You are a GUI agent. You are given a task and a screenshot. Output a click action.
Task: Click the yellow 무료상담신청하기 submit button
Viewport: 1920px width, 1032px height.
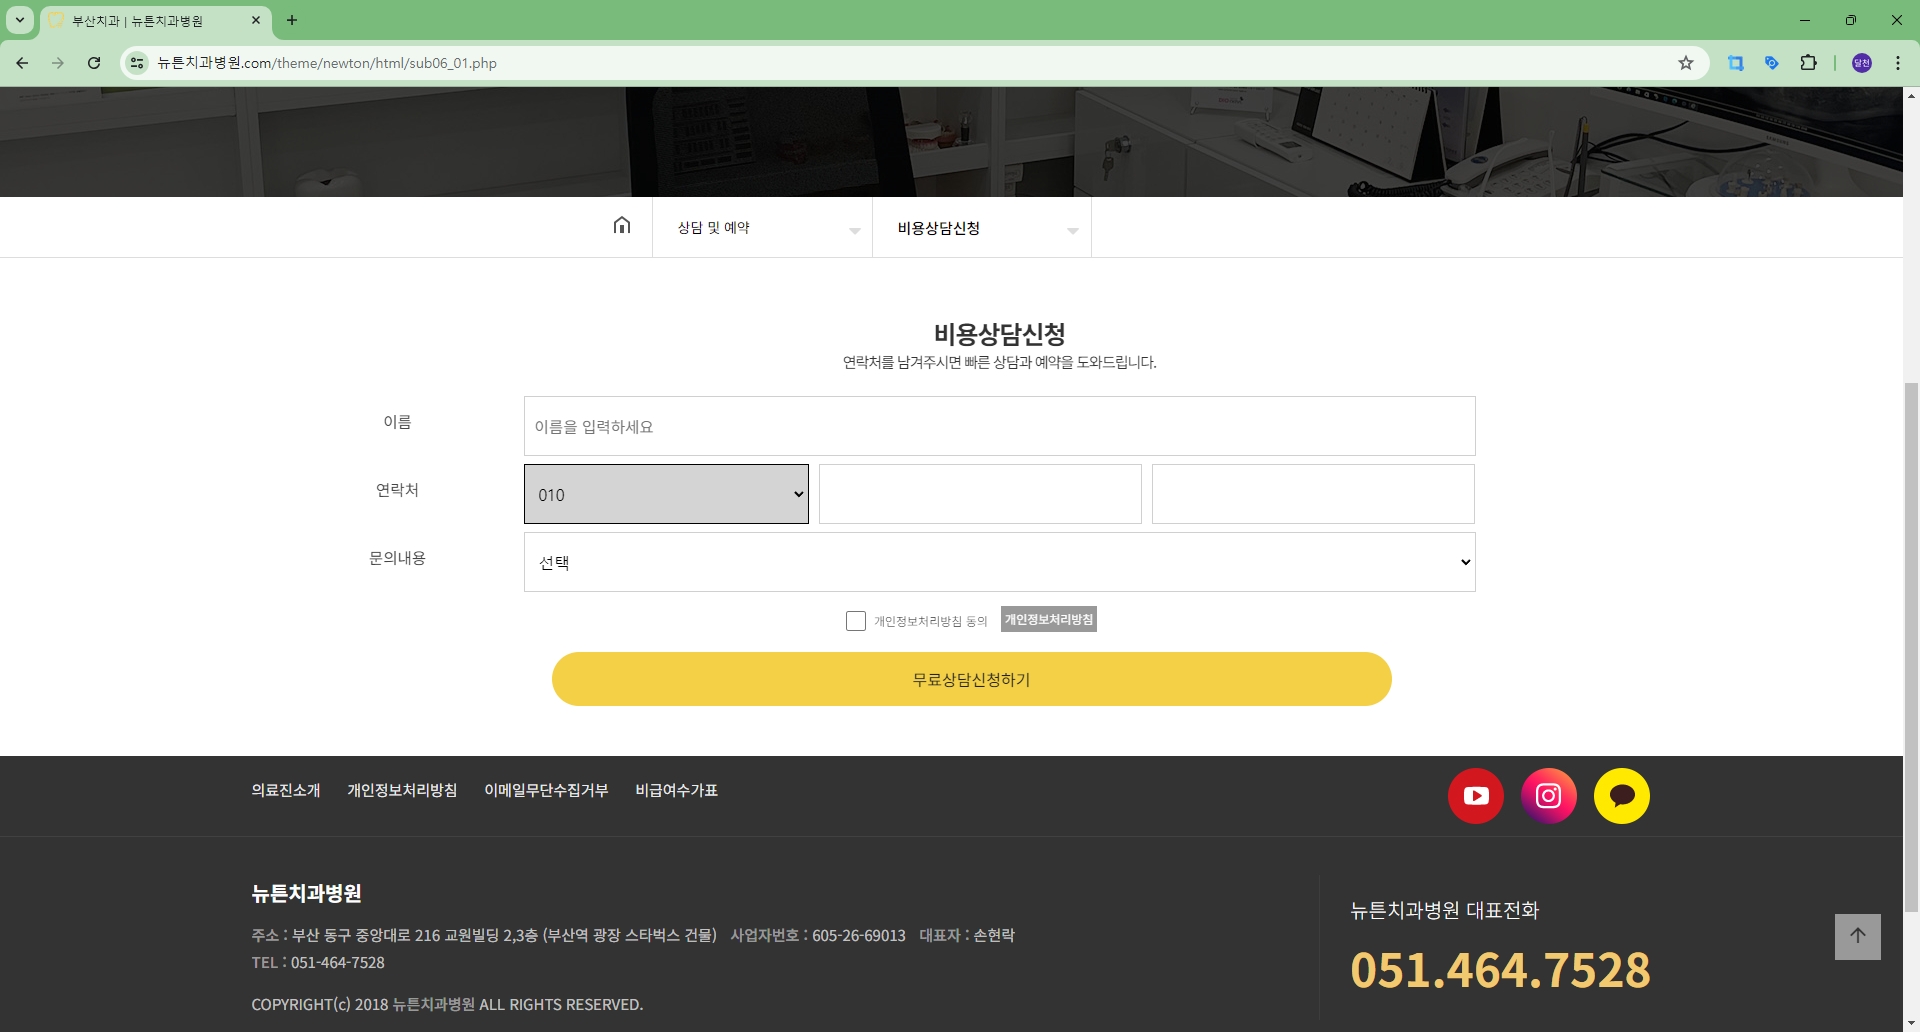pos(970,679)
